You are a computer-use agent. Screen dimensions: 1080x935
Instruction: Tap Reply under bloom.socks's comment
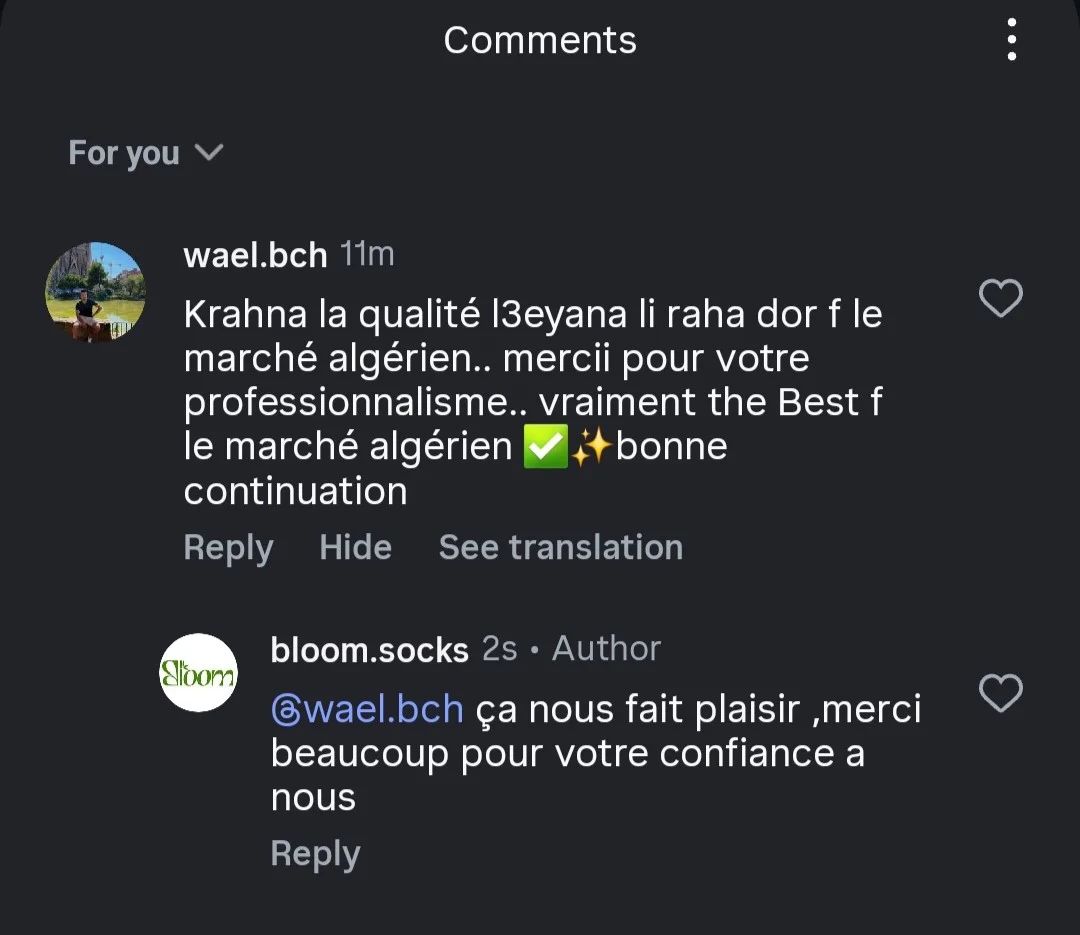click(x=315, y=854)
